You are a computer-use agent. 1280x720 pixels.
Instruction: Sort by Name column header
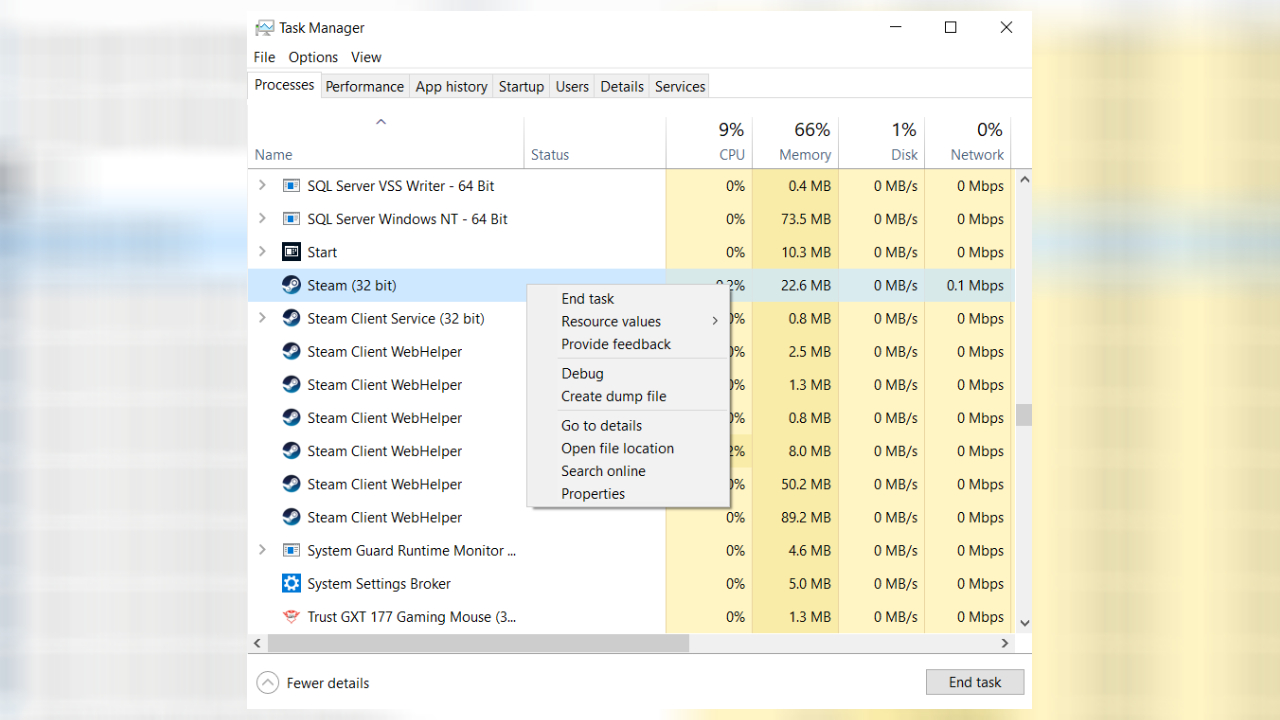pos(386,143)
